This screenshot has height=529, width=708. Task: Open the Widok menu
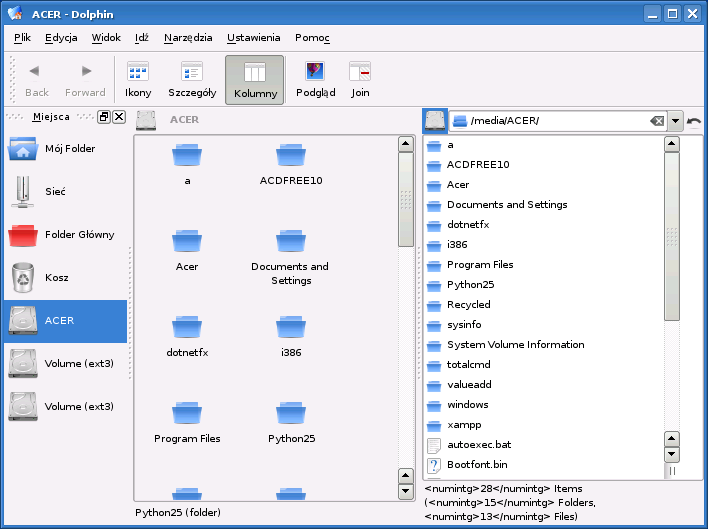click(106, 38)
